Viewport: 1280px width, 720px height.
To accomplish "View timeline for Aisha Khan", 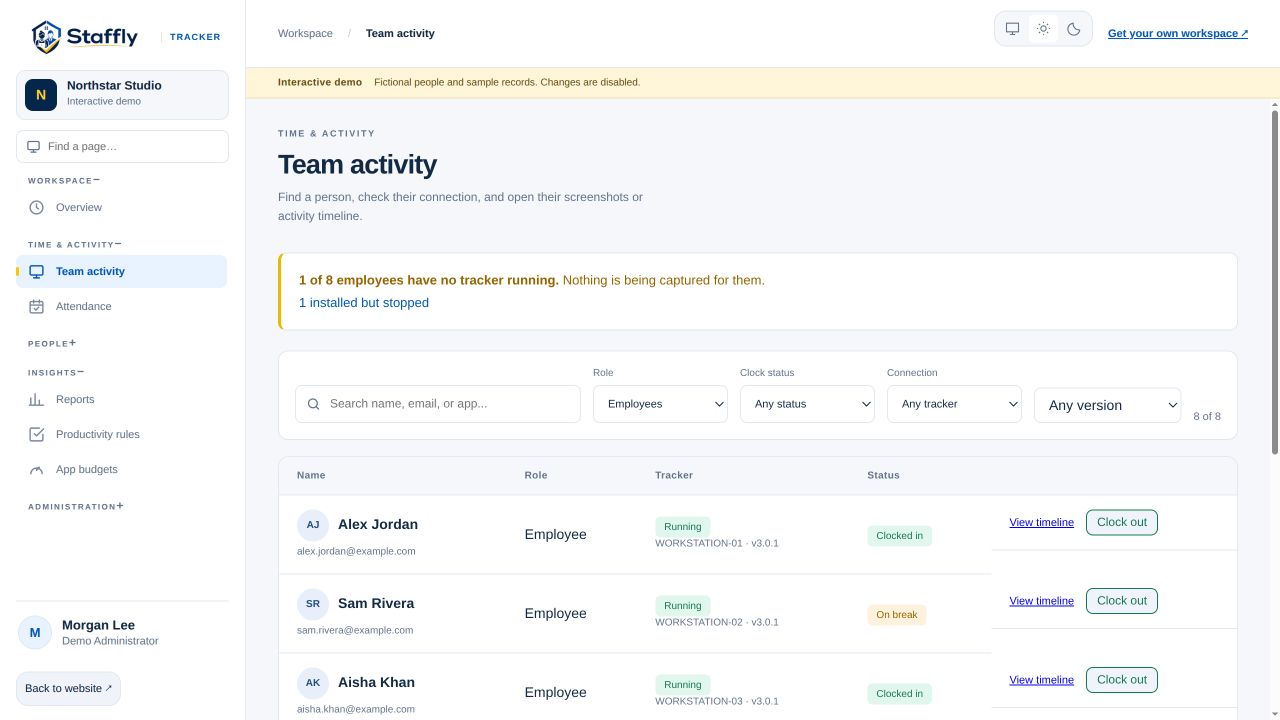I will tap(1041, 680).
